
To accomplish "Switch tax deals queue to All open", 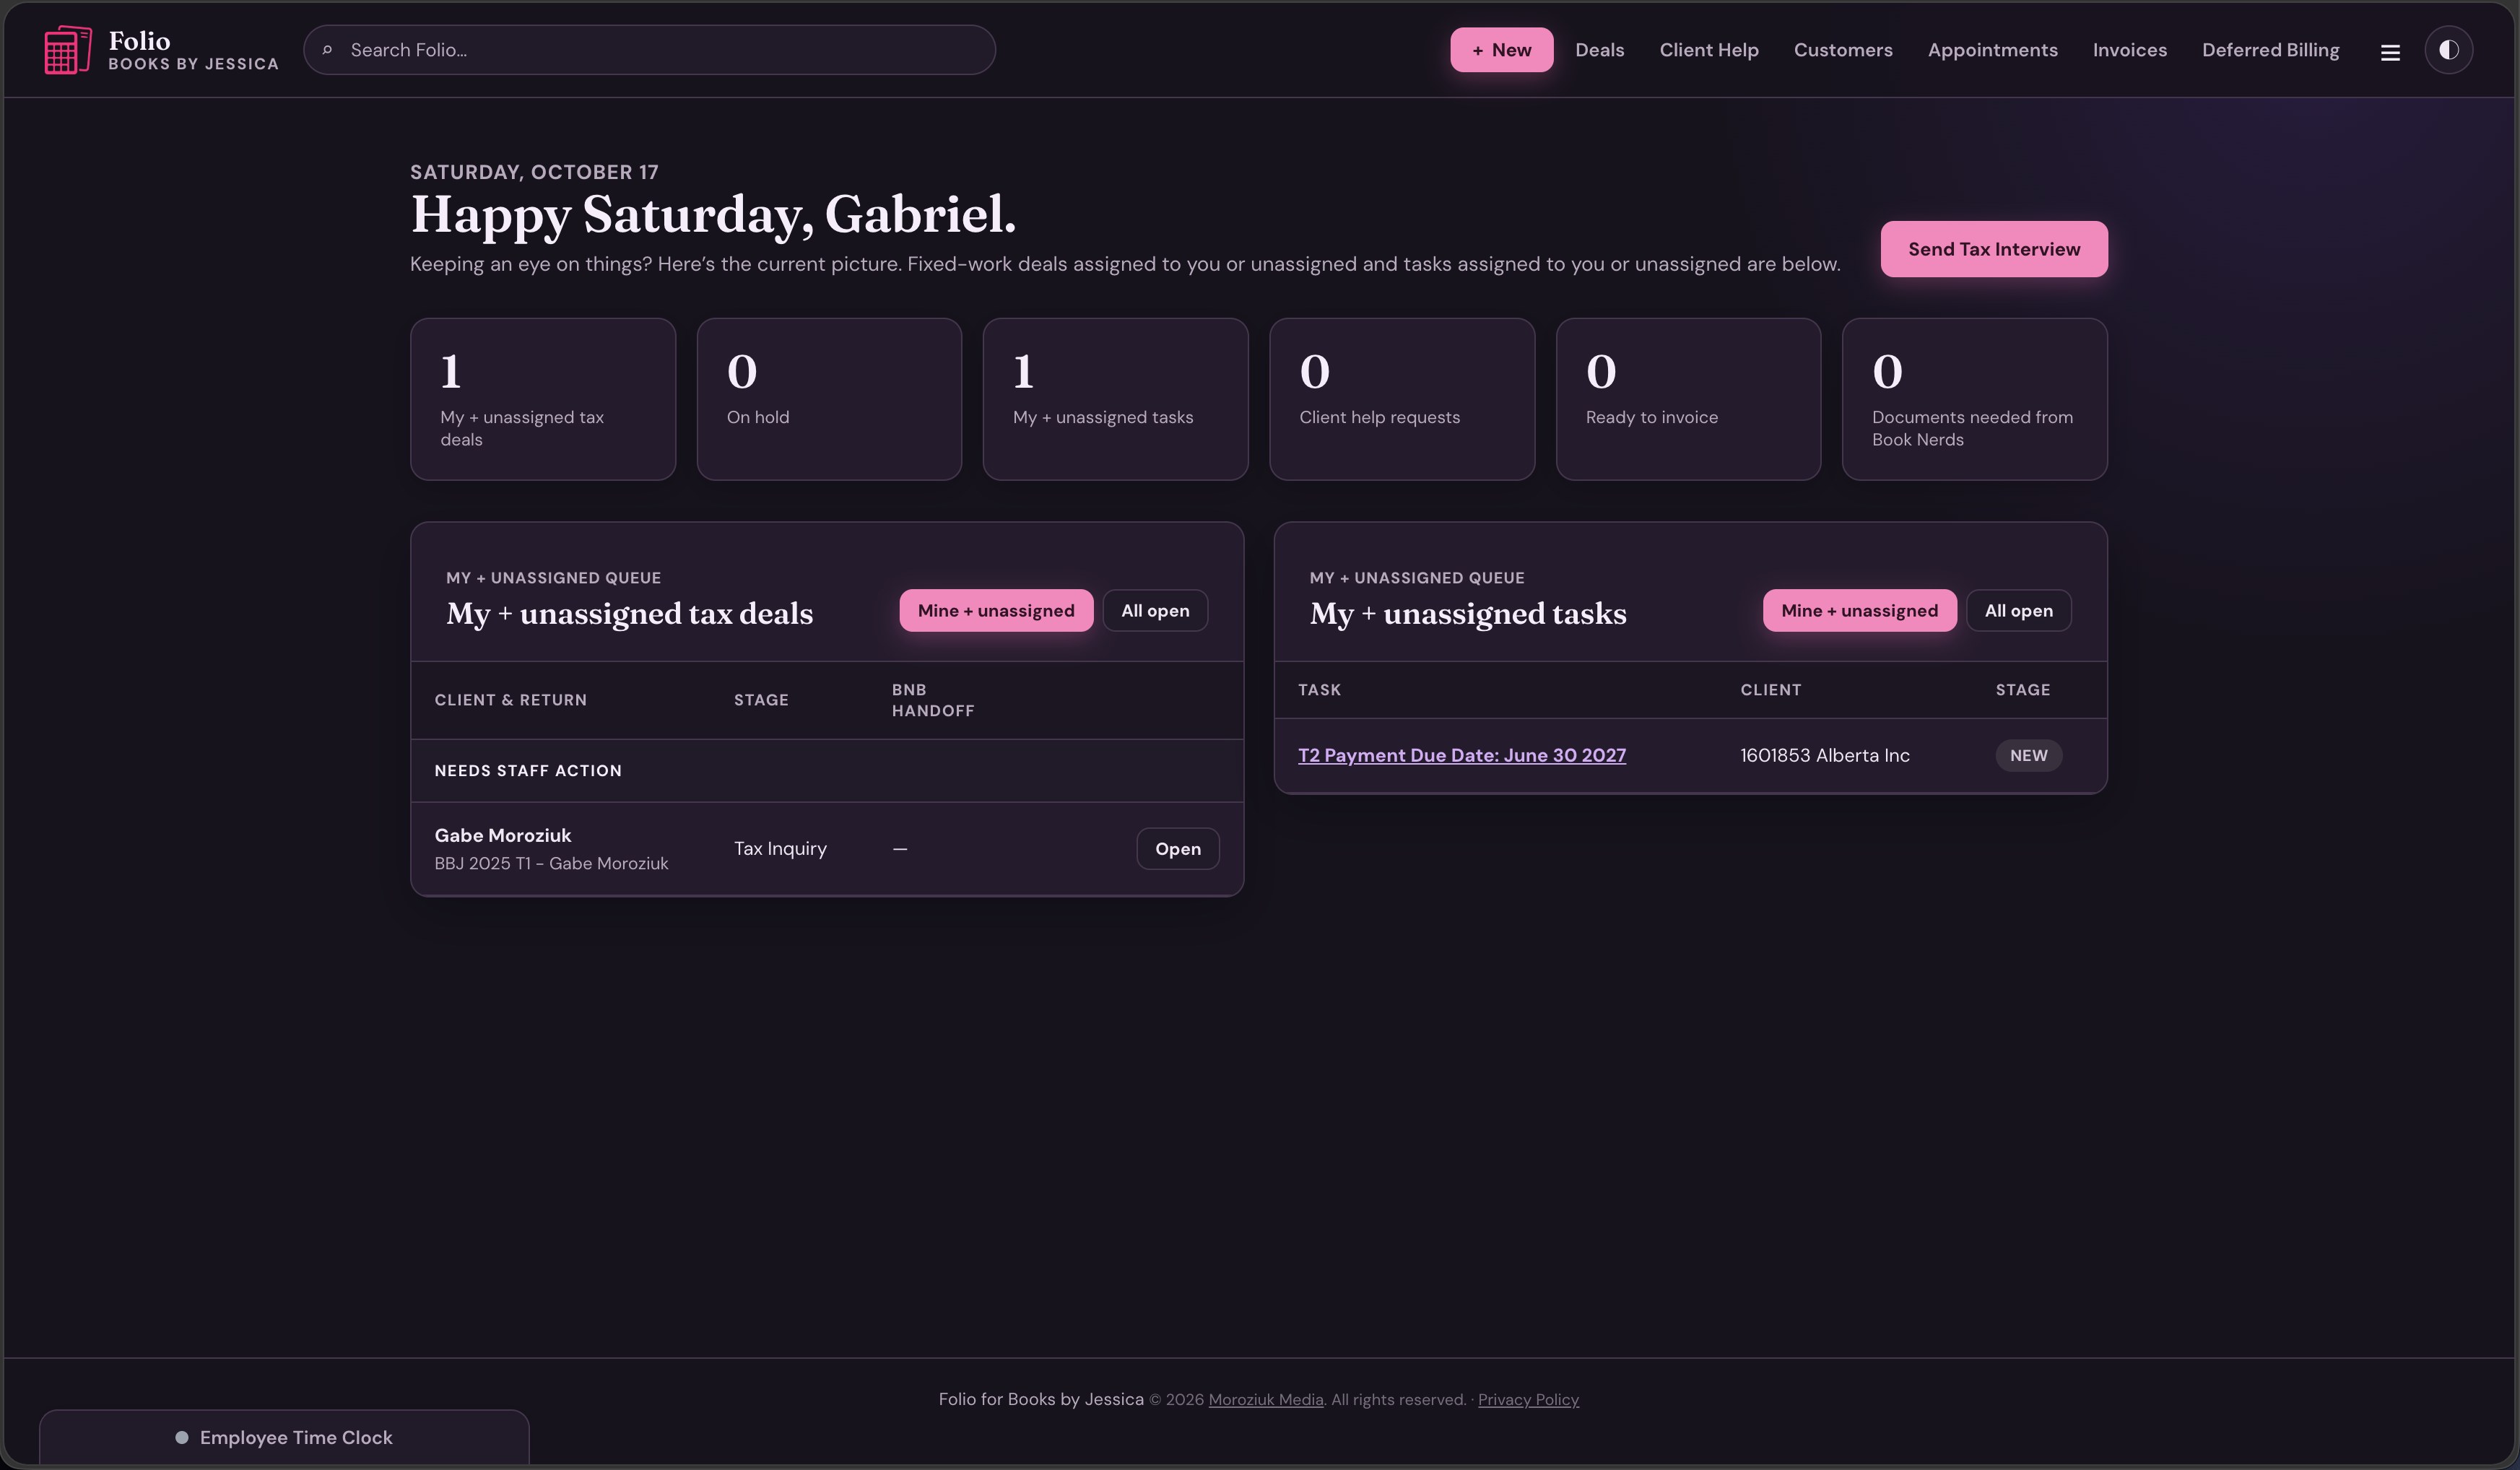I will pos(1155,611).
